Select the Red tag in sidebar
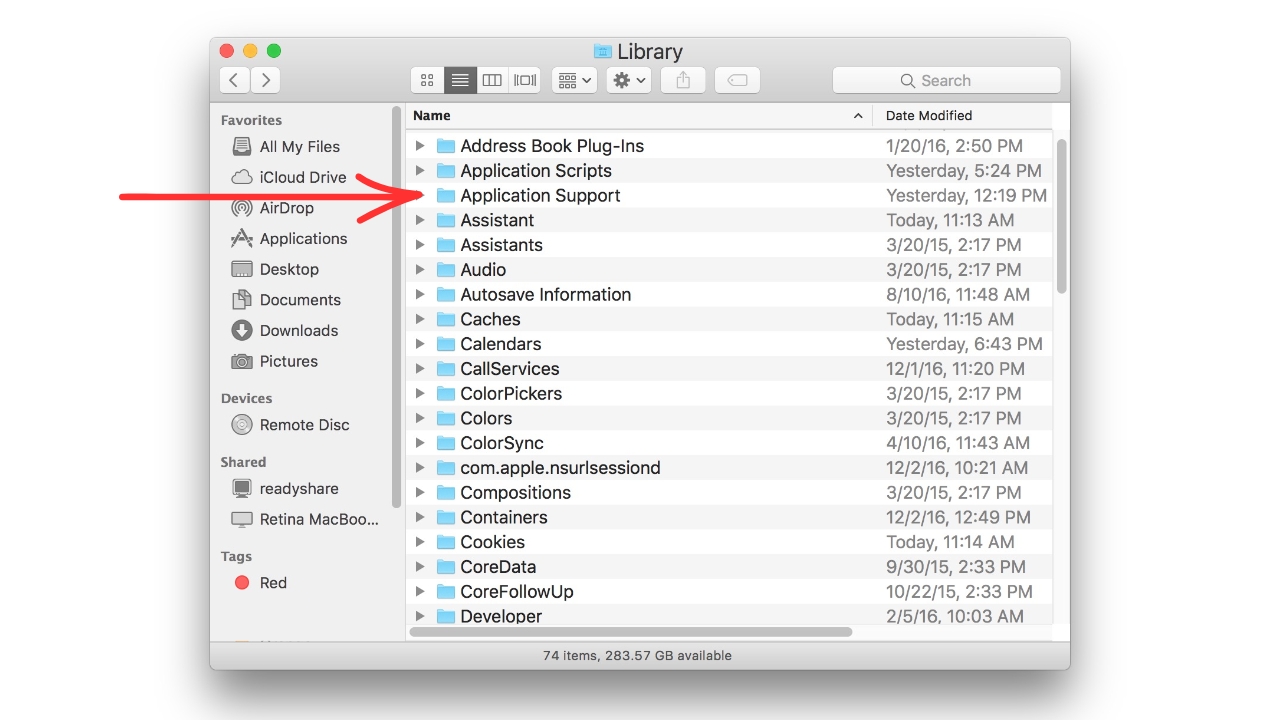Image resolution: width=1280 pixels, height=720 pixels. tap(260, 582)
